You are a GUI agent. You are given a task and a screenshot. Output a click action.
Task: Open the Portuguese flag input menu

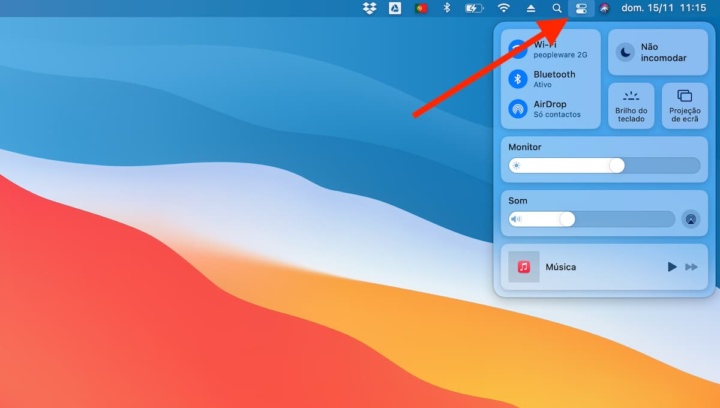click(x=421, y=8)
